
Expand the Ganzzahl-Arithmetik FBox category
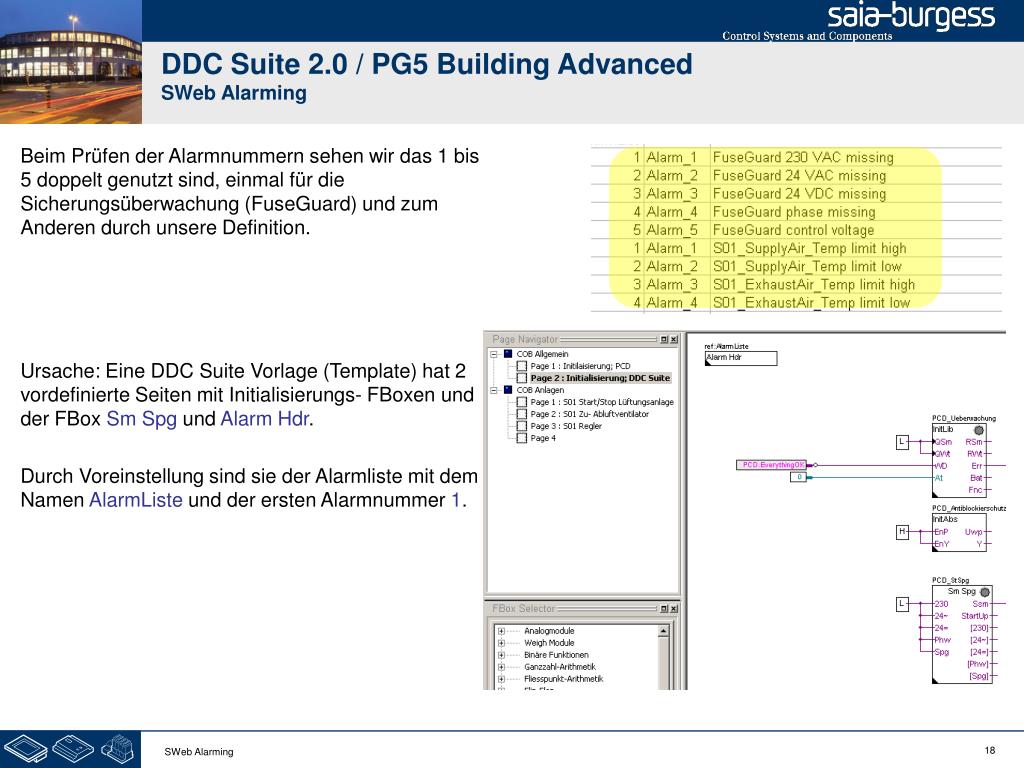pyautogui.click(x=501, y=667)
